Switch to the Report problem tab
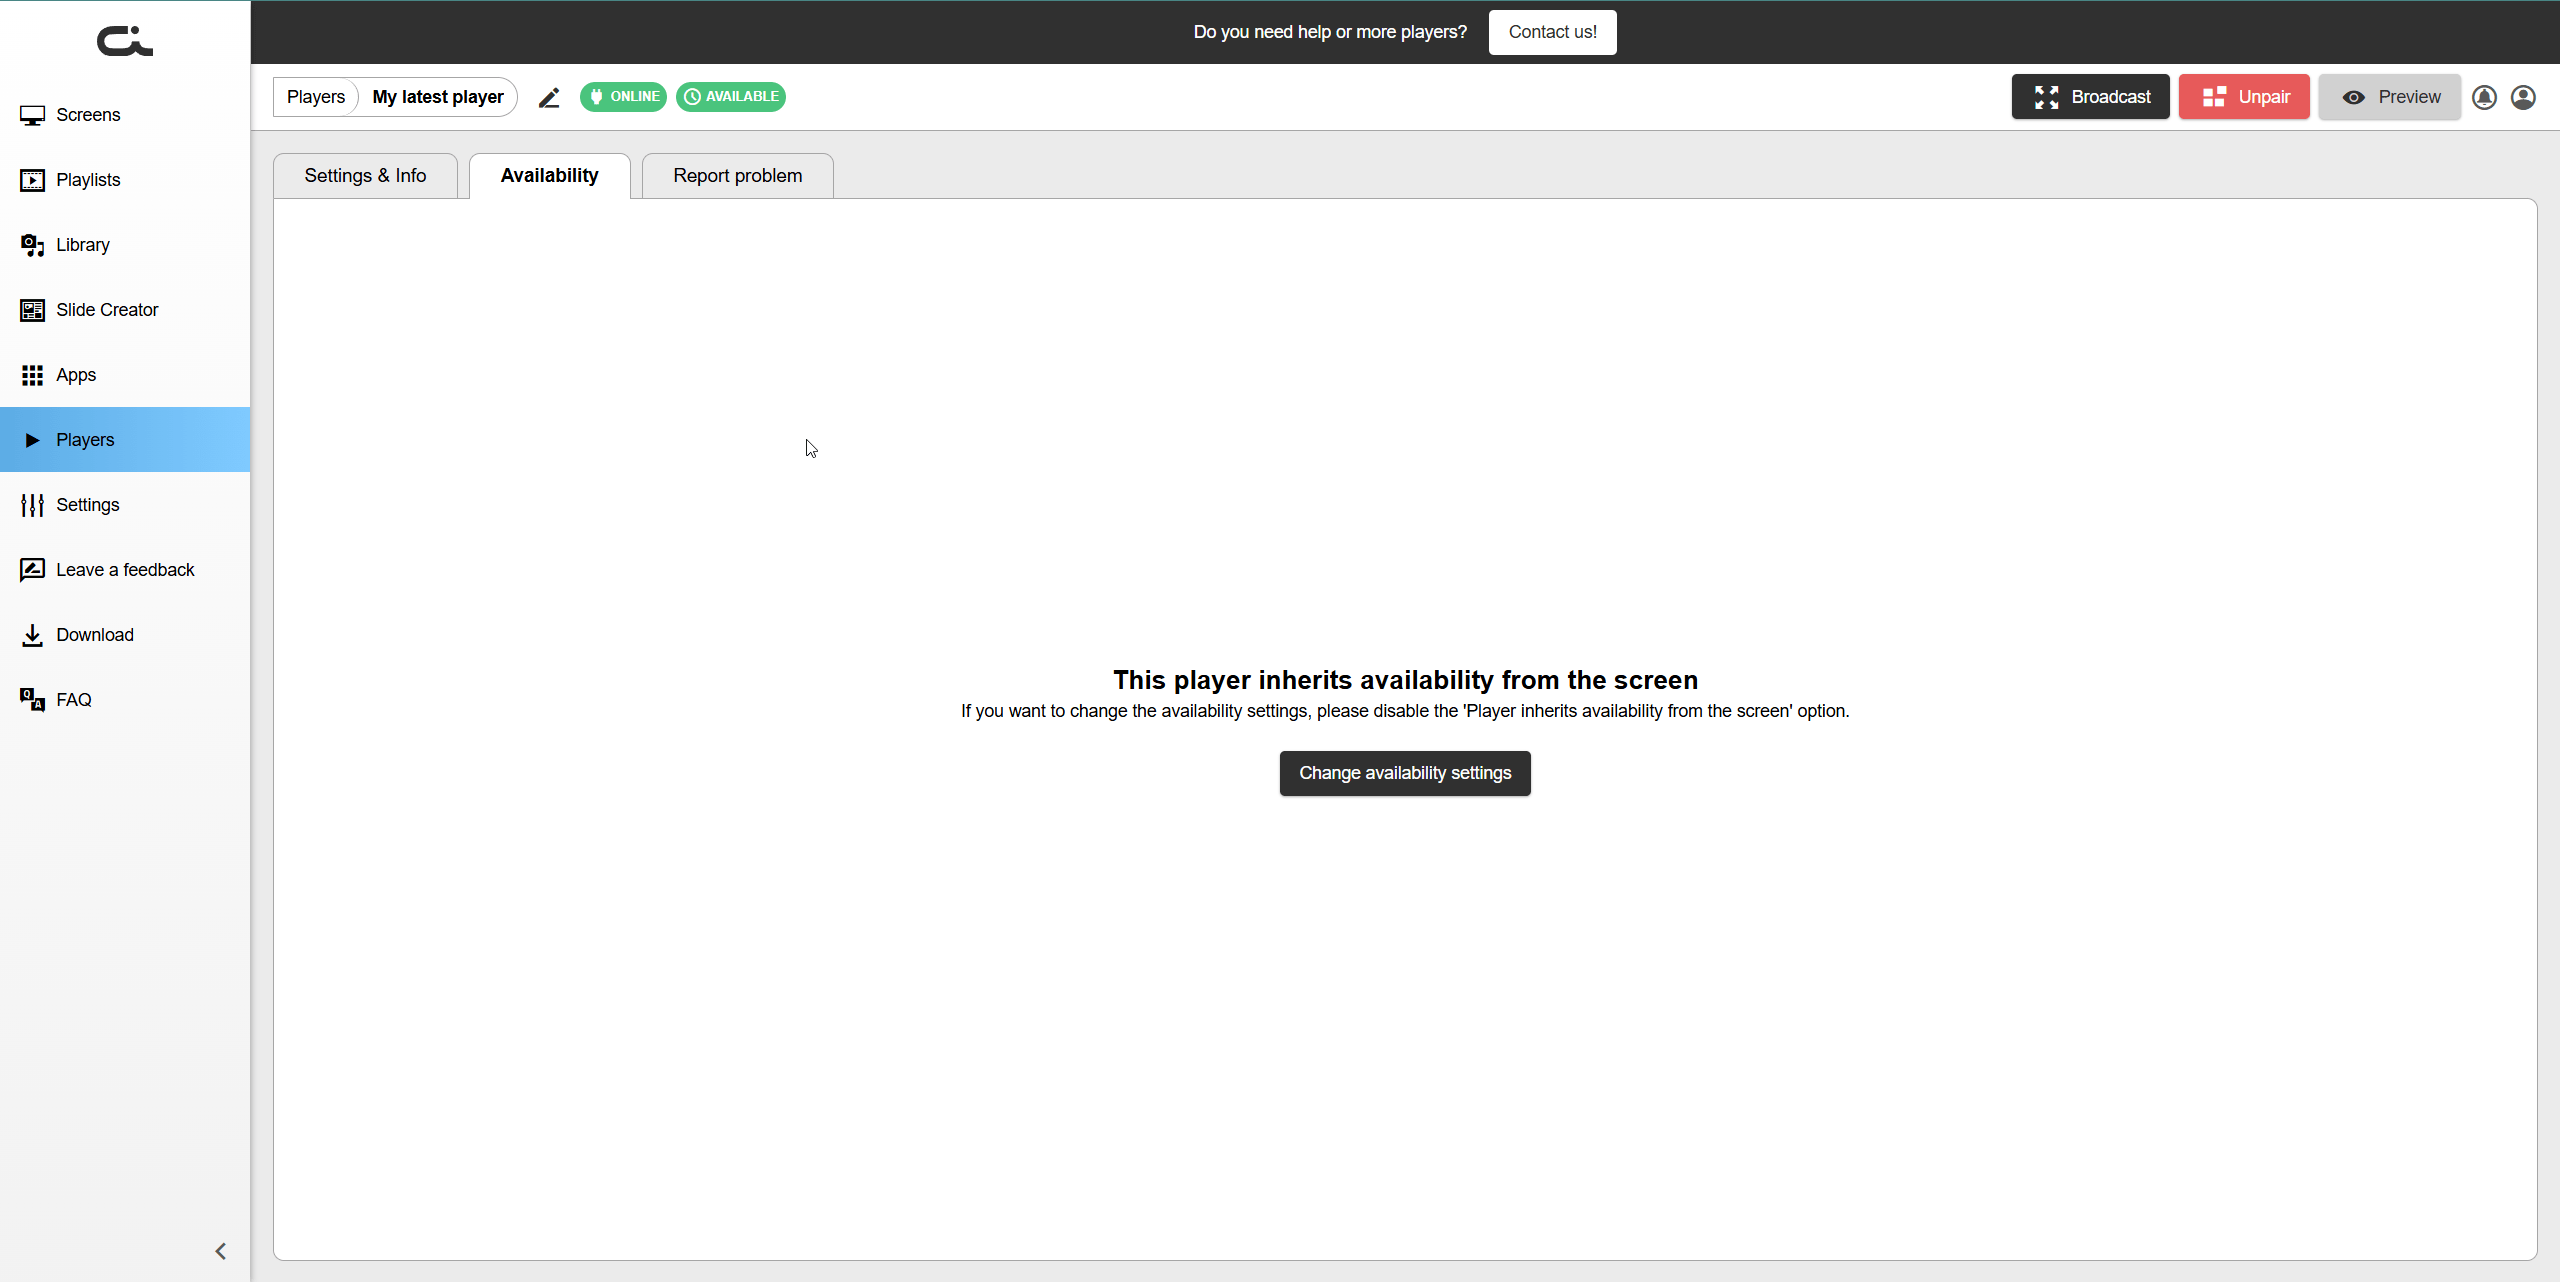Image resolution: width=2560 pixels, height=1282 pixels. pyautogui.click(x=737, y=176)
